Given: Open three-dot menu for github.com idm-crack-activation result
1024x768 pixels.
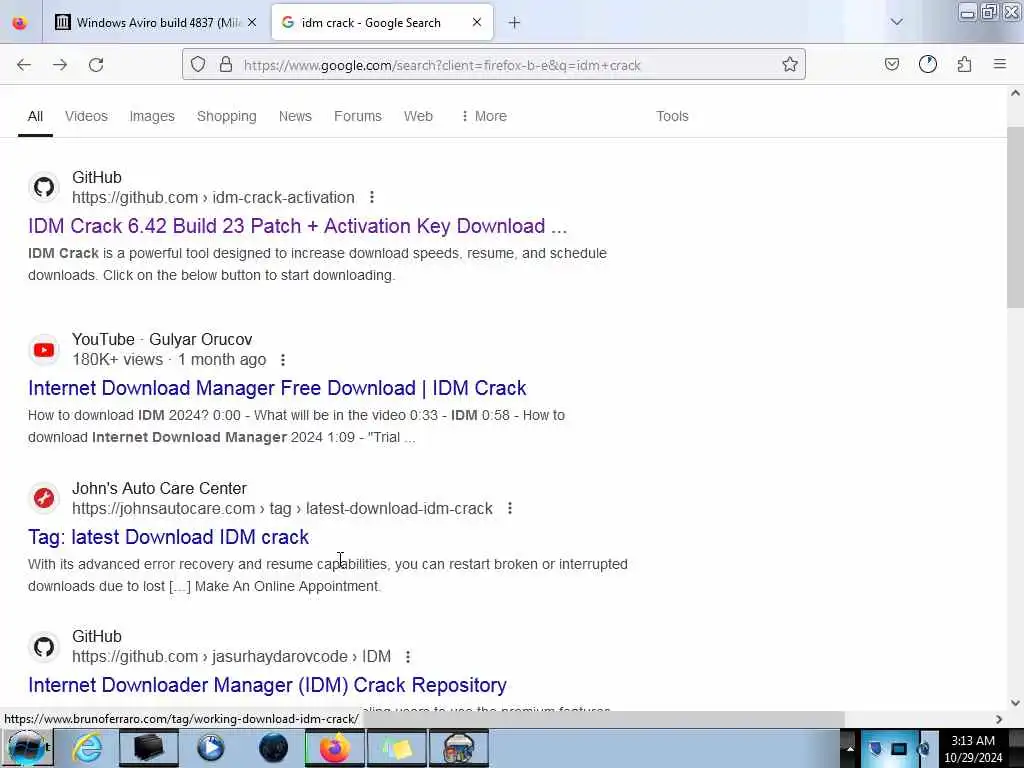Looking at the screenshot, I should (x=372, y=197).
